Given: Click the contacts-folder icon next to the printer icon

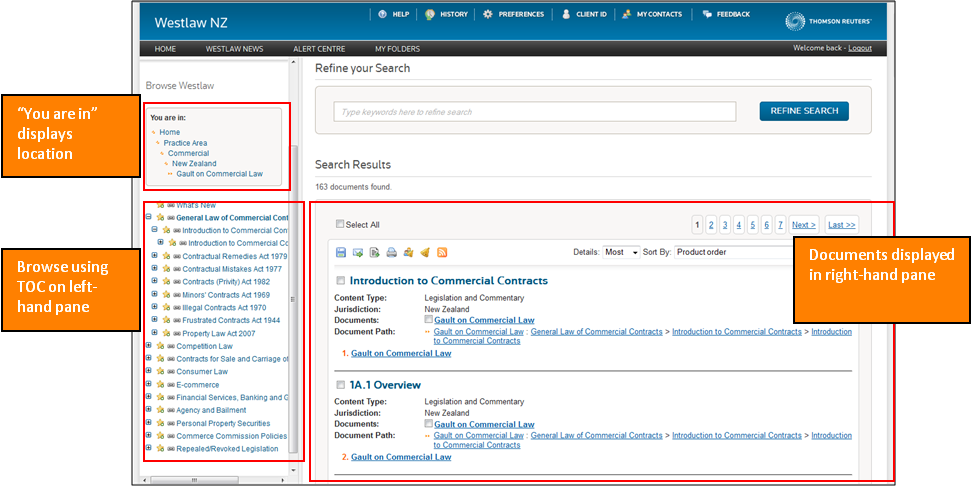Looking at the screenshot, I should click(x=409, y=252).
